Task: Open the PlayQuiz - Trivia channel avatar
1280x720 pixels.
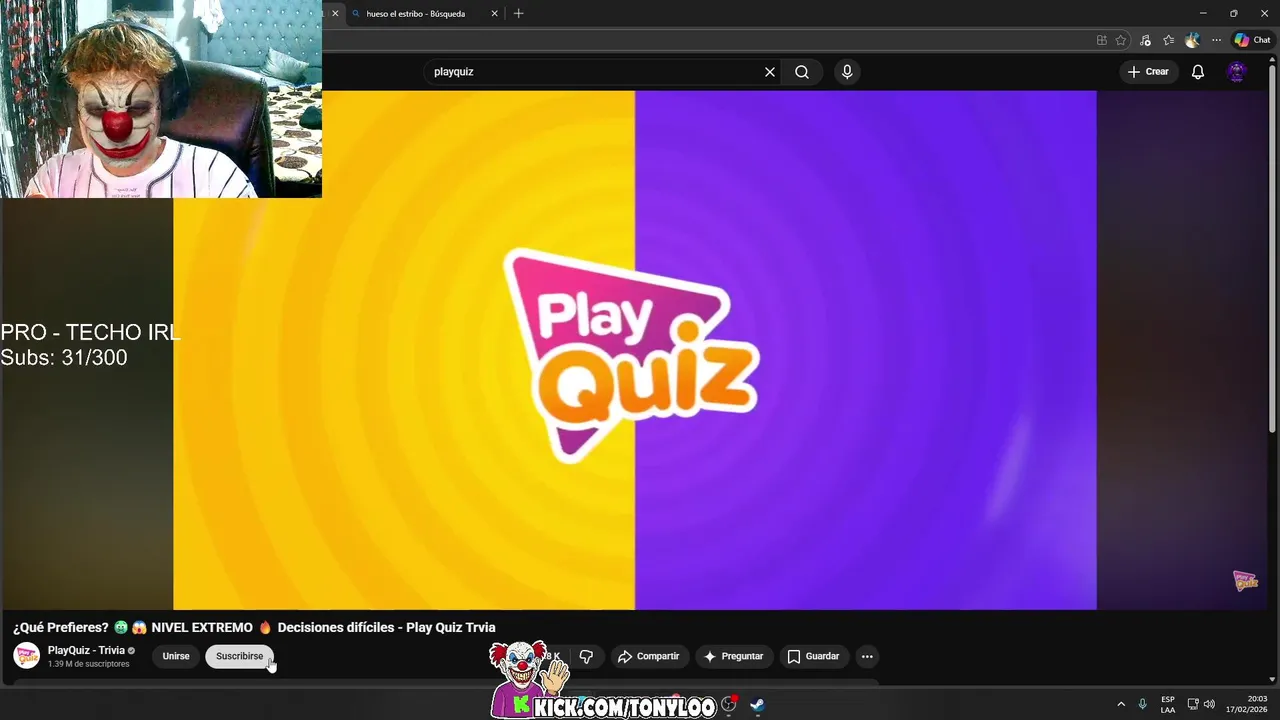Action: [26, 656]
